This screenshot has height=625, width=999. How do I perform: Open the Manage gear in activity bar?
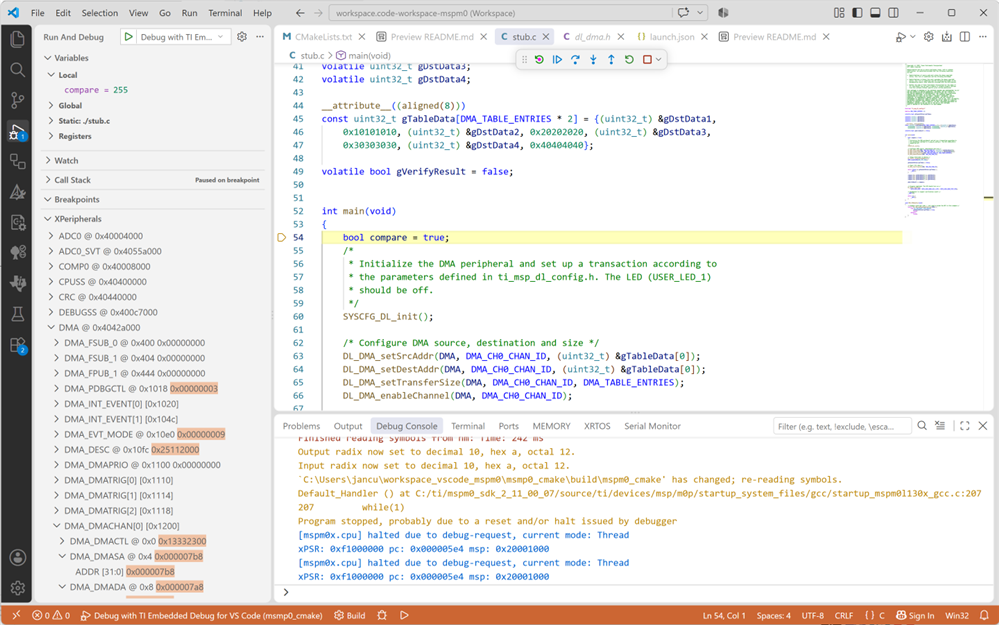(17, 587)
